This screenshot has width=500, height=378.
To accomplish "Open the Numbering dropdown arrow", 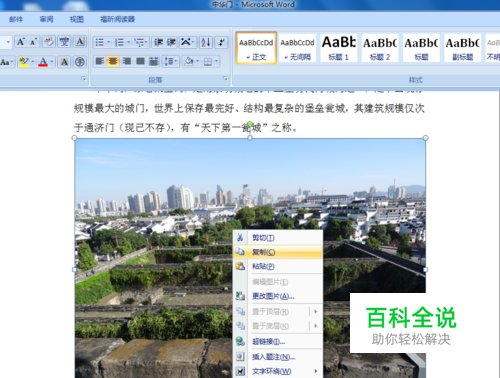I will coord(128,42).
